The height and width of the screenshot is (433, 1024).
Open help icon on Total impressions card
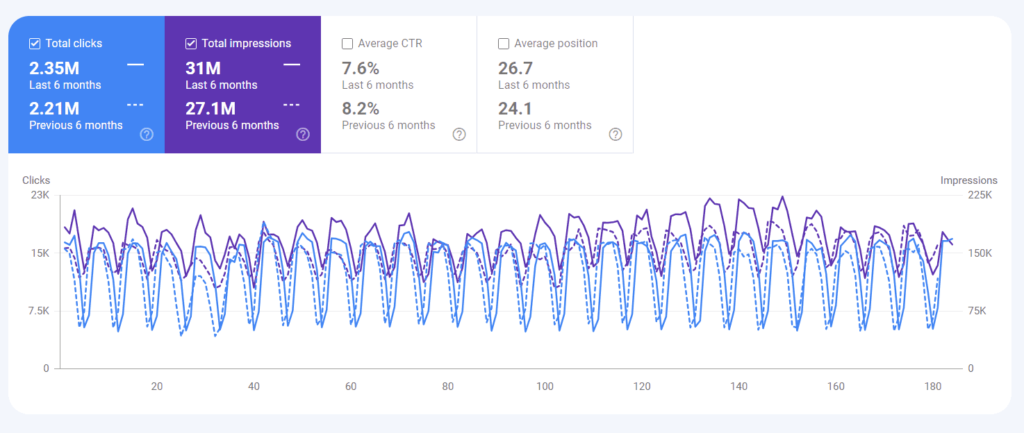click(x=302, y=135)
